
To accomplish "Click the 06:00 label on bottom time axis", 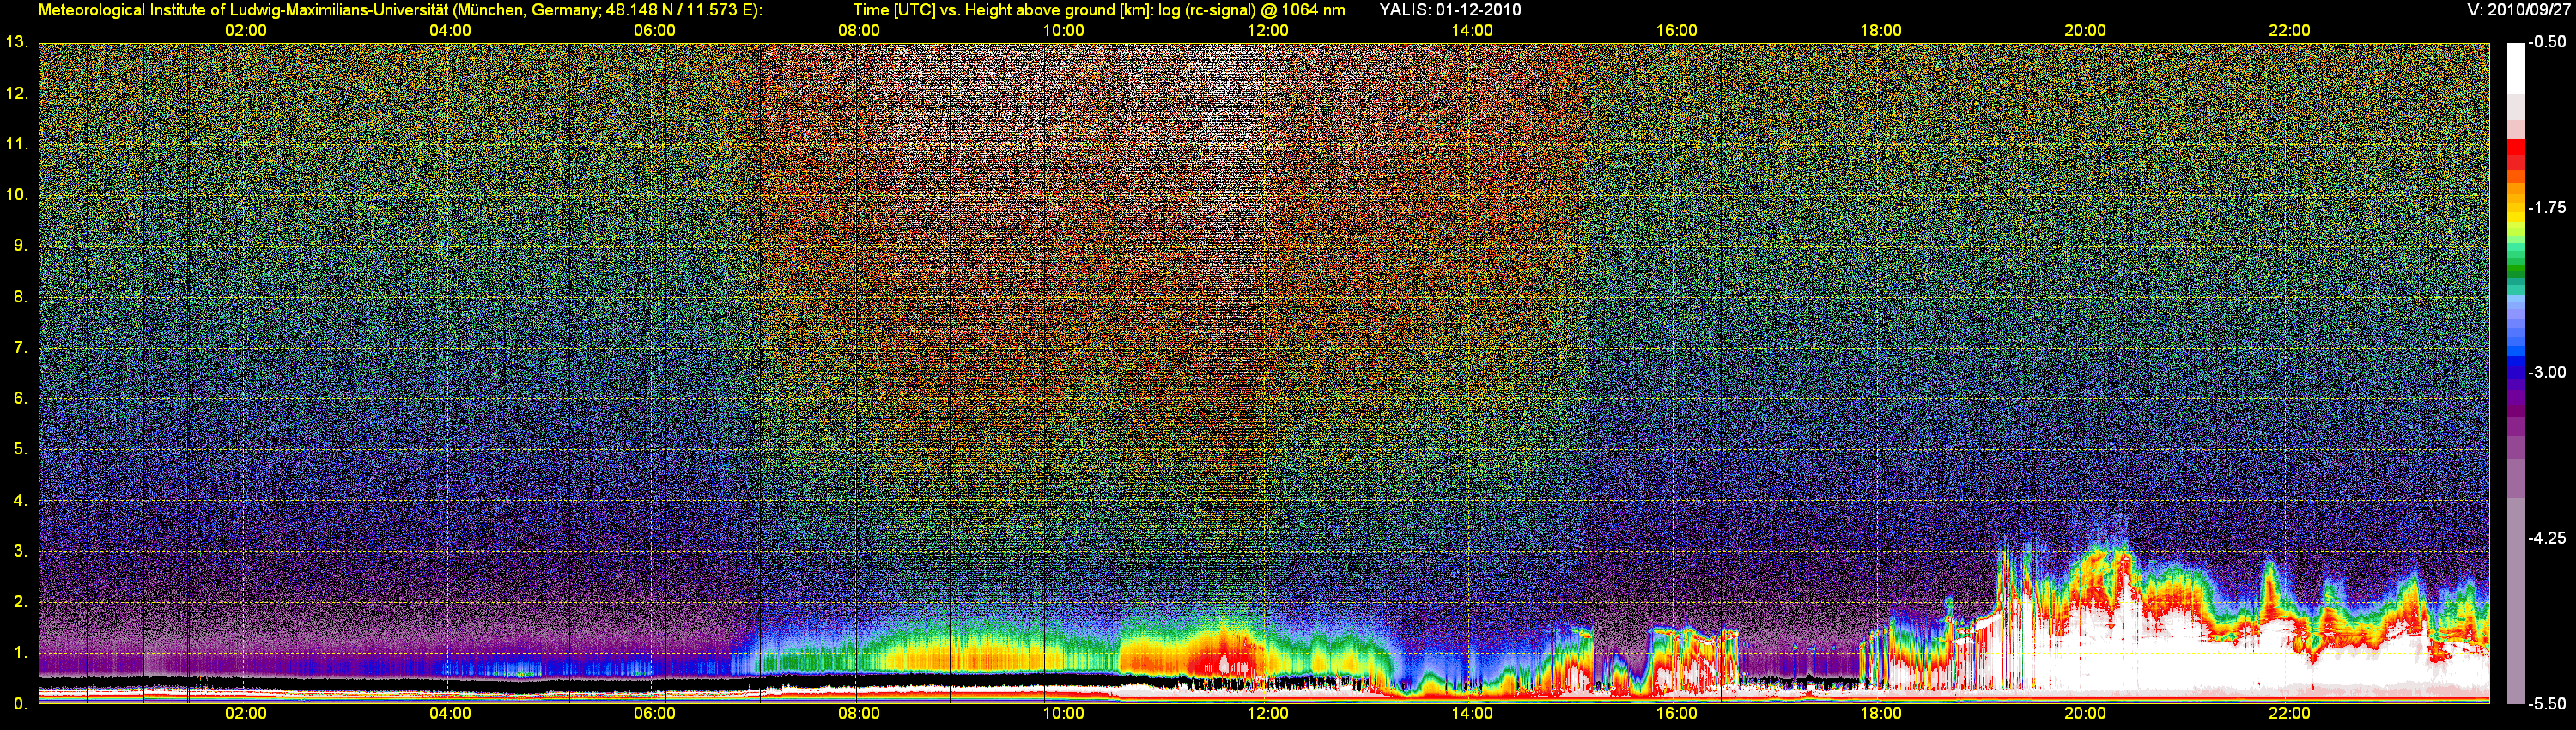I will tap(655, 714).
